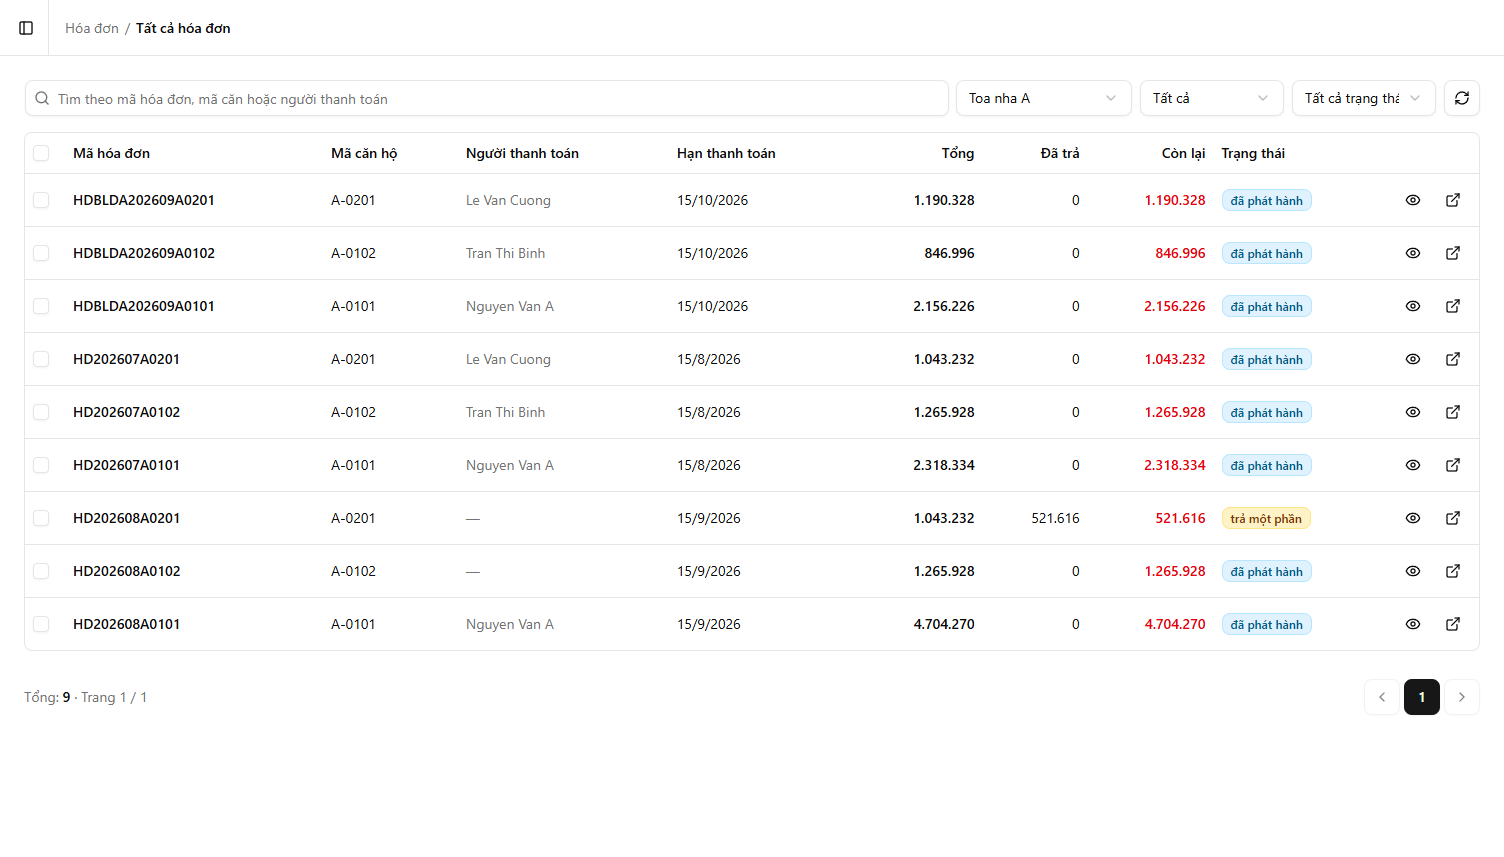Click the trả một phần status badge
1504x857 pixels.
click(1266, 518)
